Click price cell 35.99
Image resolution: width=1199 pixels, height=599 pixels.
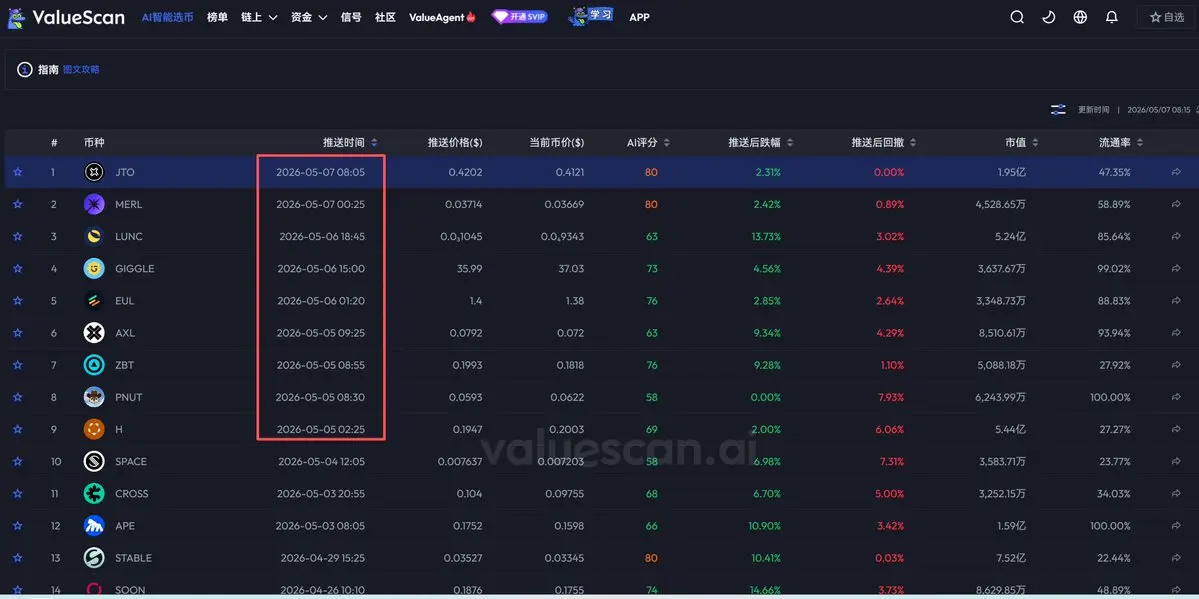click(470, 269)
